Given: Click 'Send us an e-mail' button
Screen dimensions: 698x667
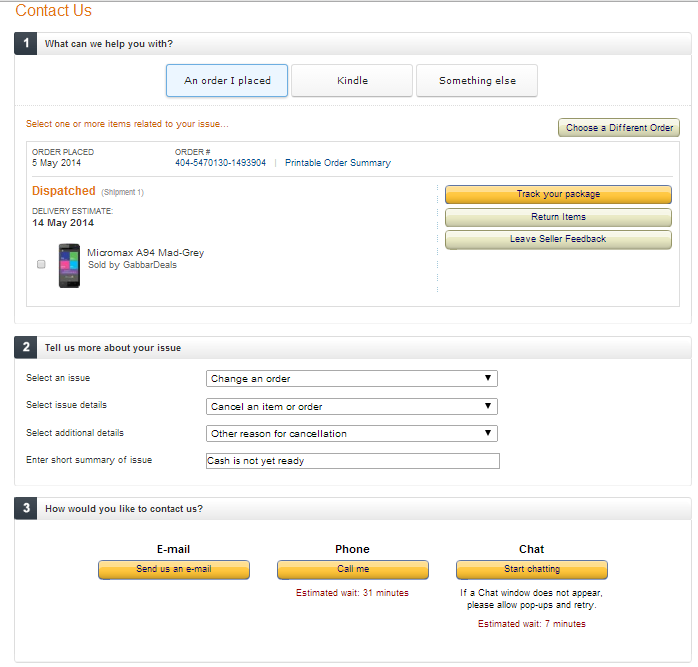Looking at the screenshot, I should point(174,569).
